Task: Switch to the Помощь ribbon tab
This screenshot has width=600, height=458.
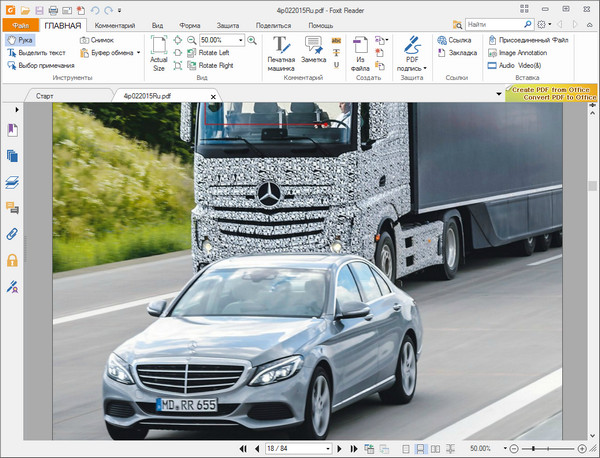Action: click(x=321, y=26)
